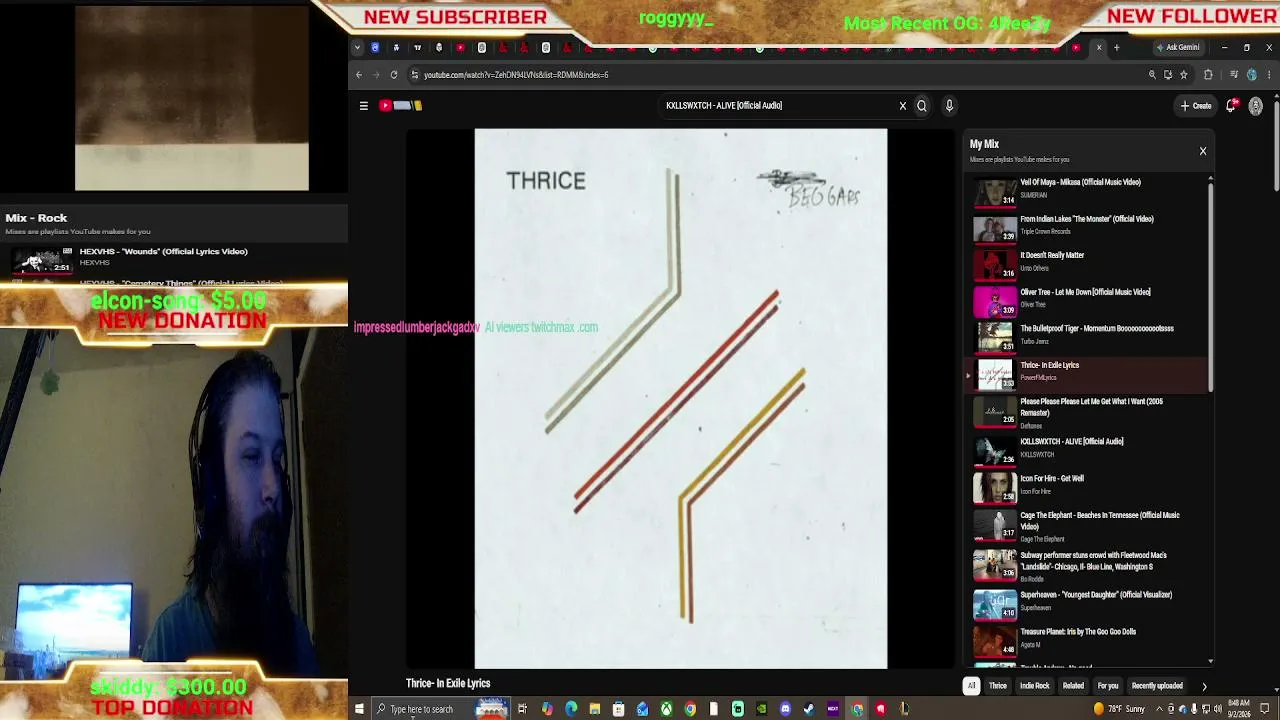The width and height of the screenshot is (1280, 720).
Task: Select the For you filter chip
Action: pos(1108,686)
